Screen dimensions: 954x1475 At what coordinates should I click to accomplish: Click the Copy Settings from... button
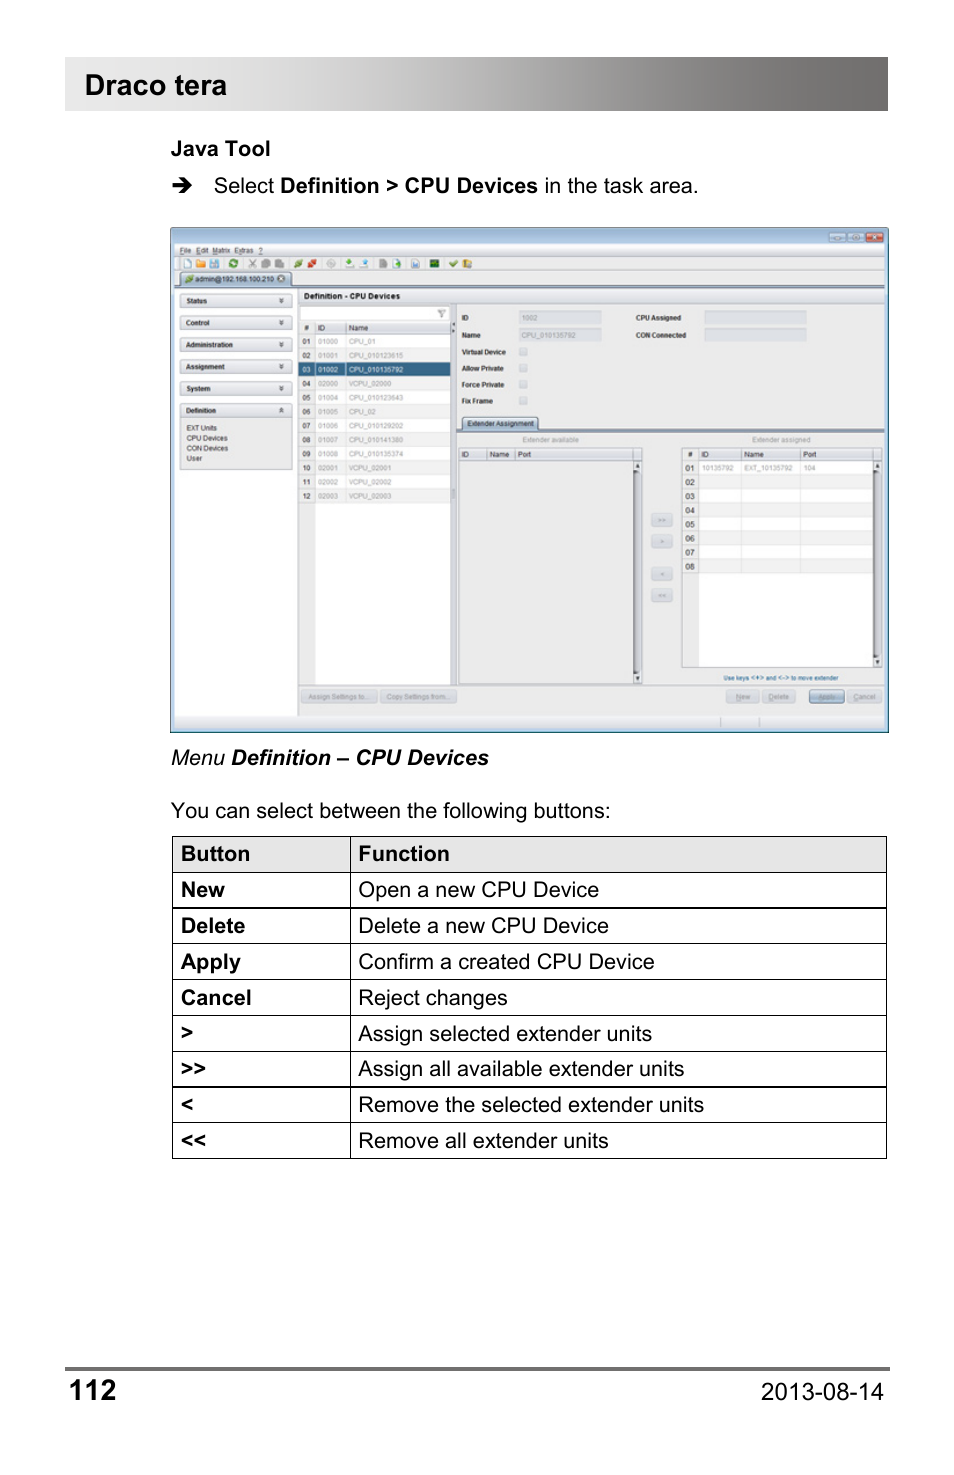point(418,697)
